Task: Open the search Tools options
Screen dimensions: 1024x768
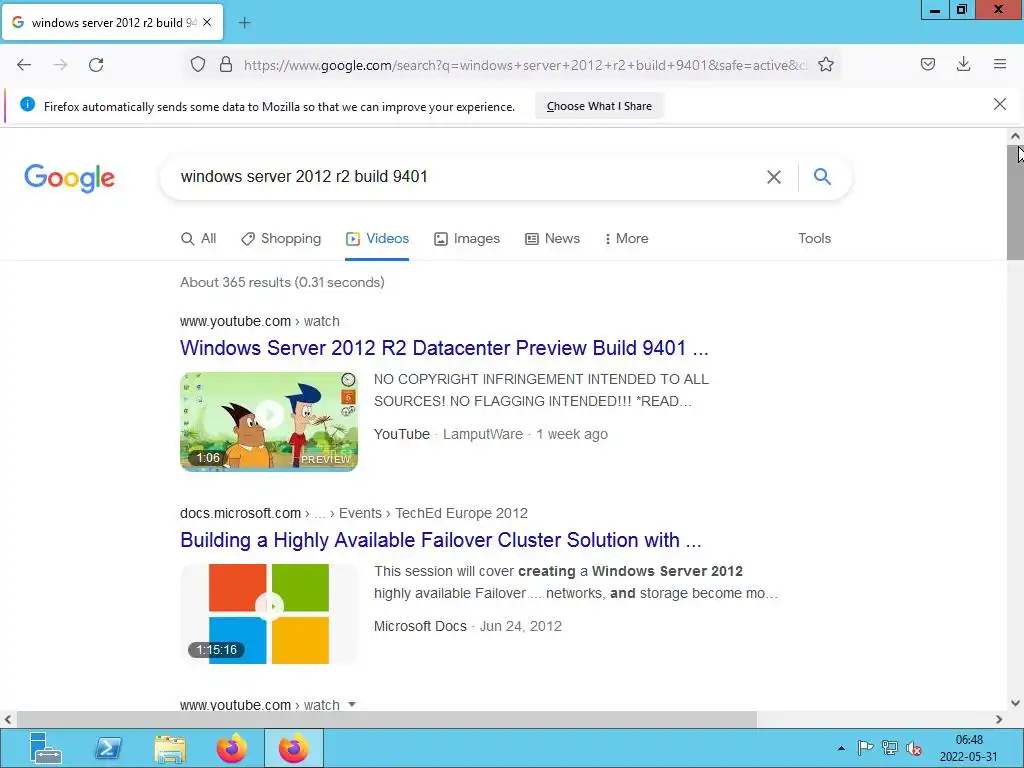Action: click(x=814, y=238)
